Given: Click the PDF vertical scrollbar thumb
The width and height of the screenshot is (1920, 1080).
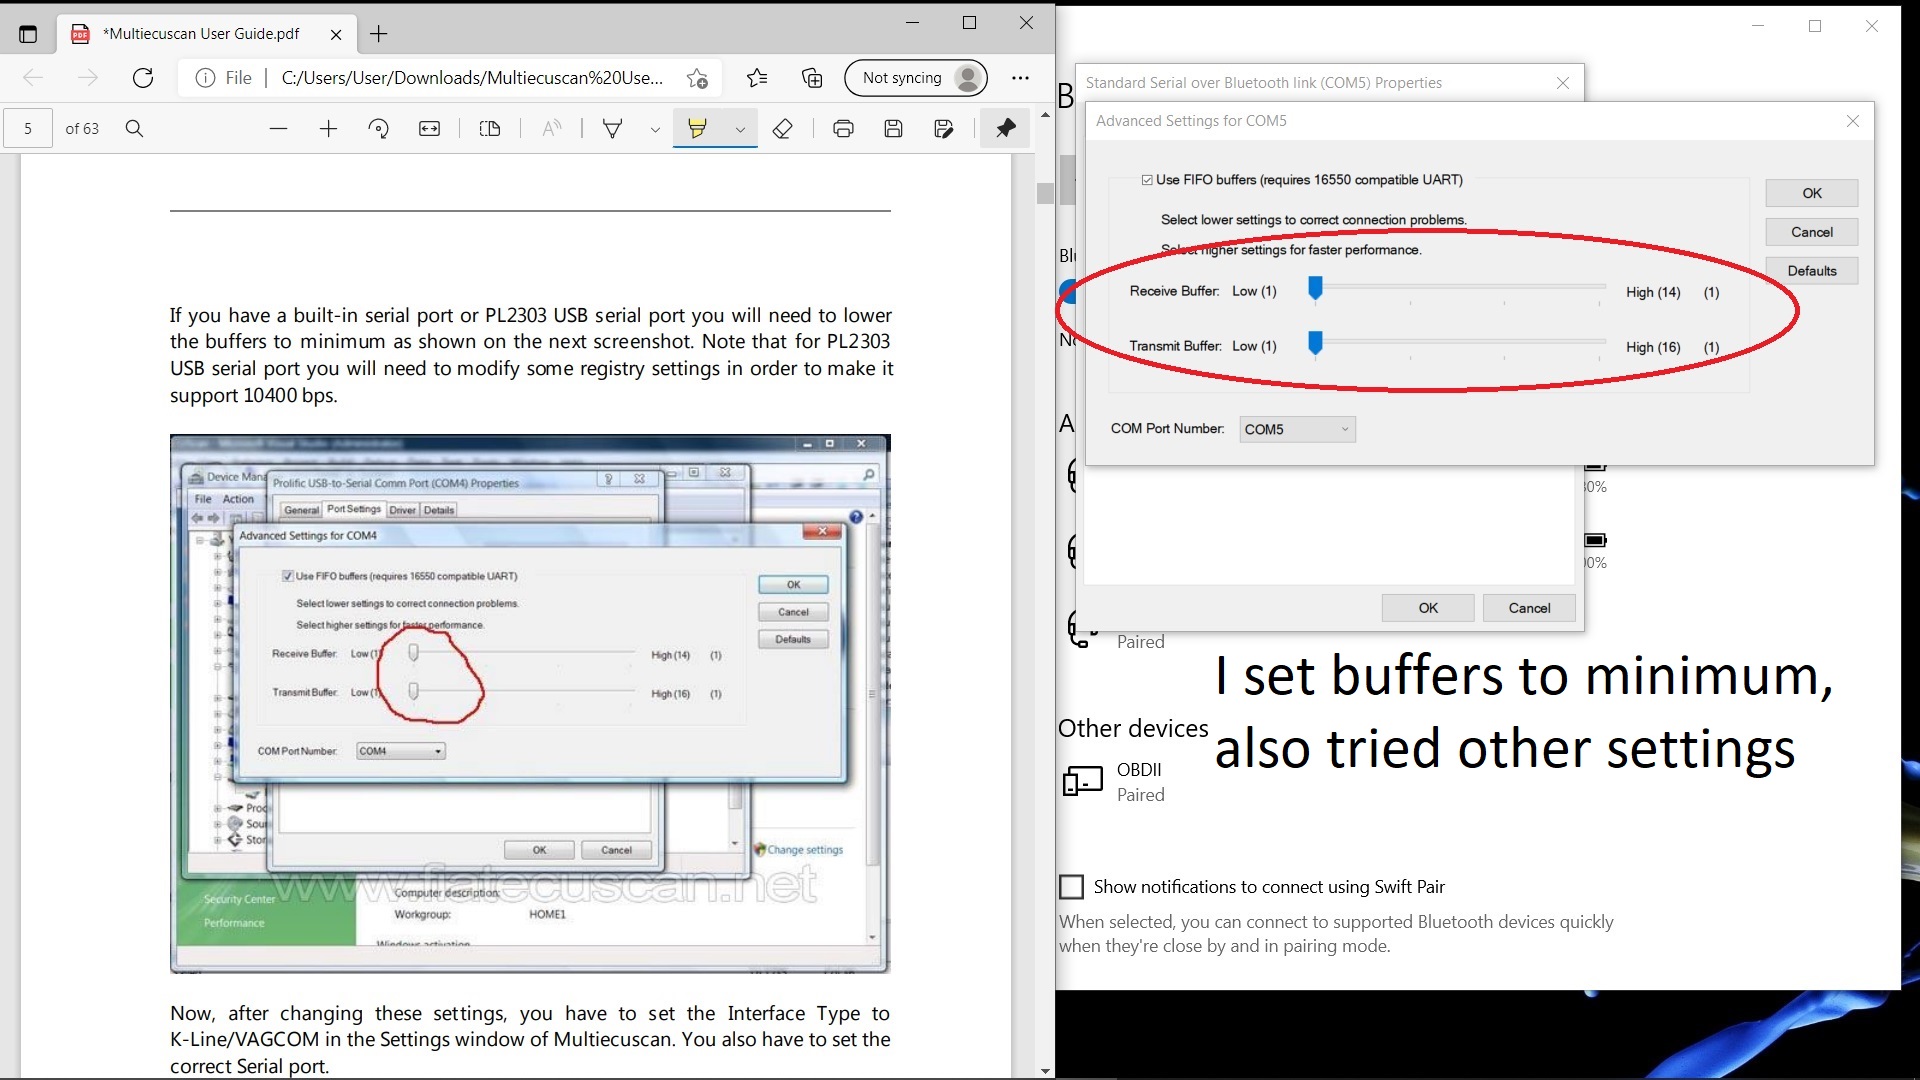Looking at the screenshot, I should [x=1045, y=193].
